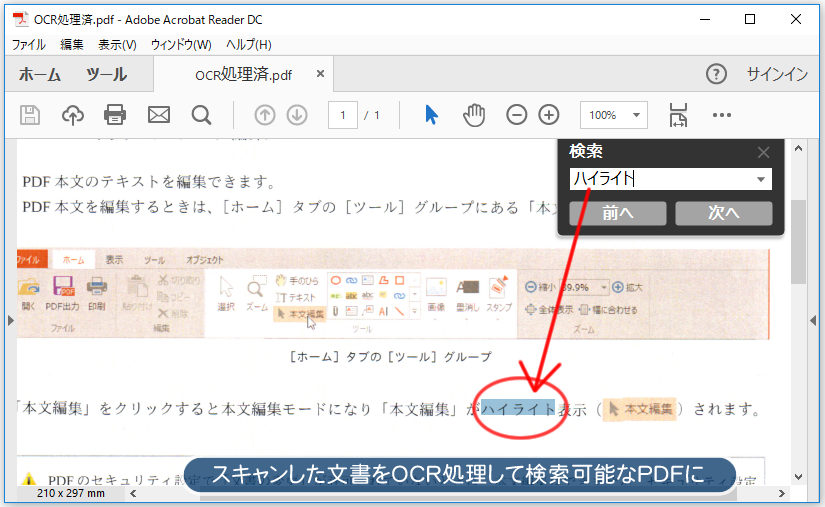
Task: Minimize the Acrobat Reader window
Action: 705,19
